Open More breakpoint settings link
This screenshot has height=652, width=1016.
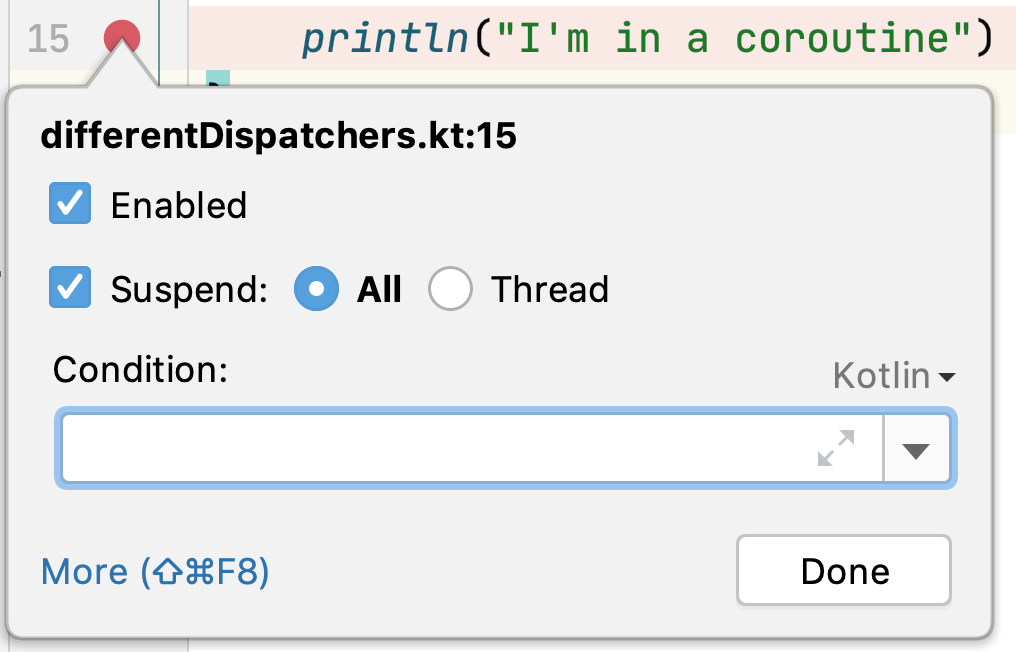pyautogui.click(x=155, y=572)
